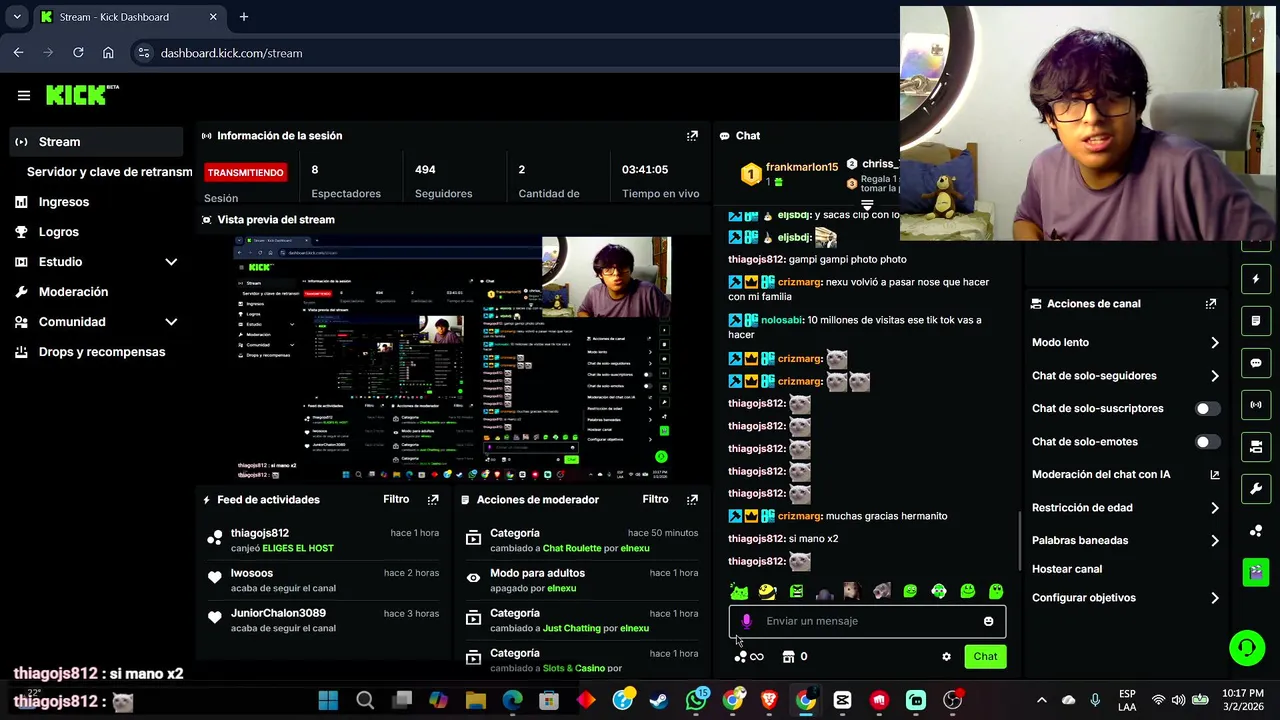The width and height of the screenshot is (1280, 720).
Task: Click the document note sidebar icon
Action: point(1256,321)
